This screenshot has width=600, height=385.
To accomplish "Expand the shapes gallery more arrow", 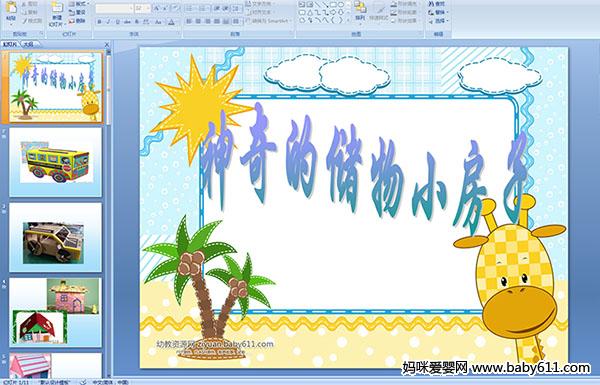I will click(348, 20).
